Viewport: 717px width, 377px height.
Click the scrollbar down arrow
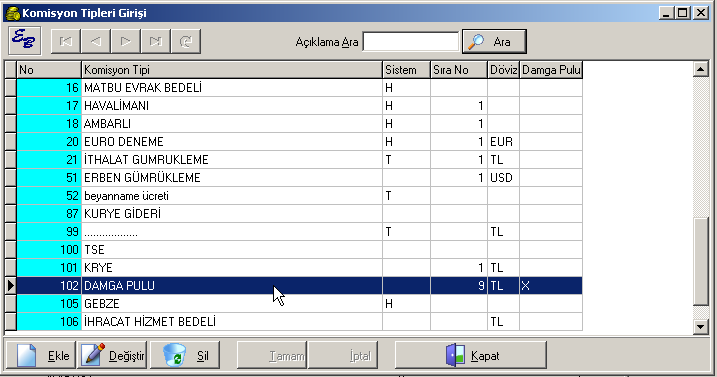pyautogui.click(x=701, y=326)
